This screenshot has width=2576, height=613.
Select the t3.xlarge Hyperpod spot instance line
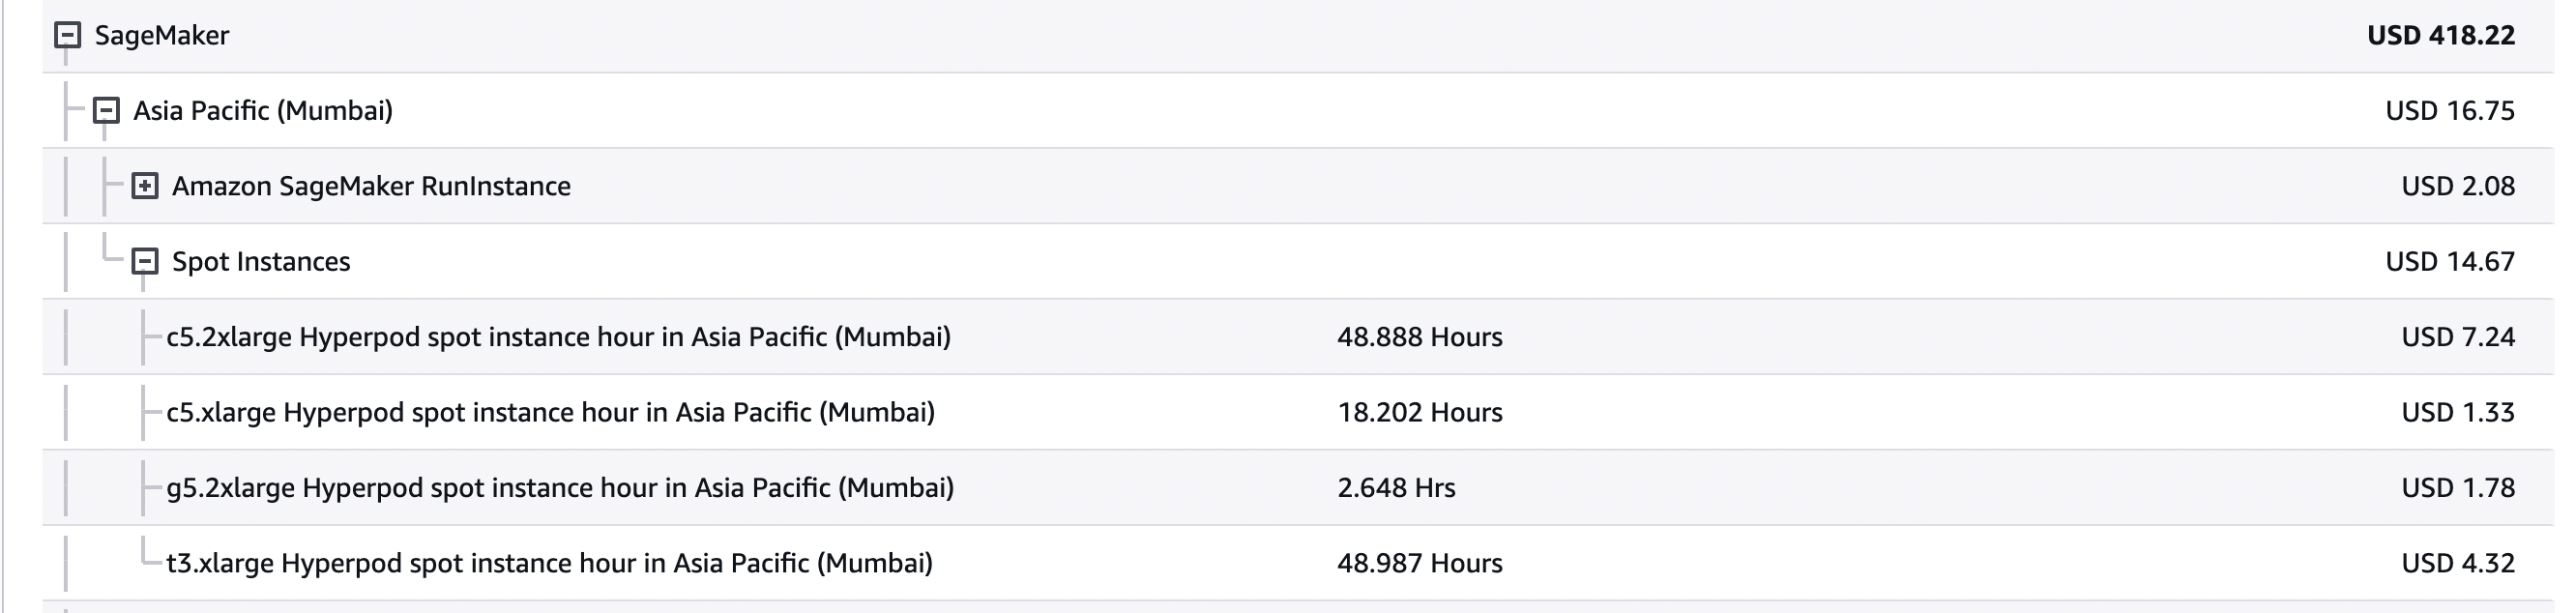(549, 563)
